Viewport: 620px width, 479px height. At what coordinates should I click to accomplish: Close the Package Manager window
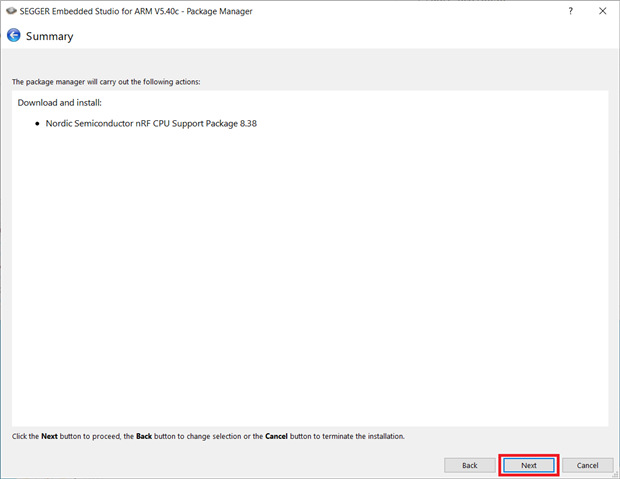coord(602,11)
